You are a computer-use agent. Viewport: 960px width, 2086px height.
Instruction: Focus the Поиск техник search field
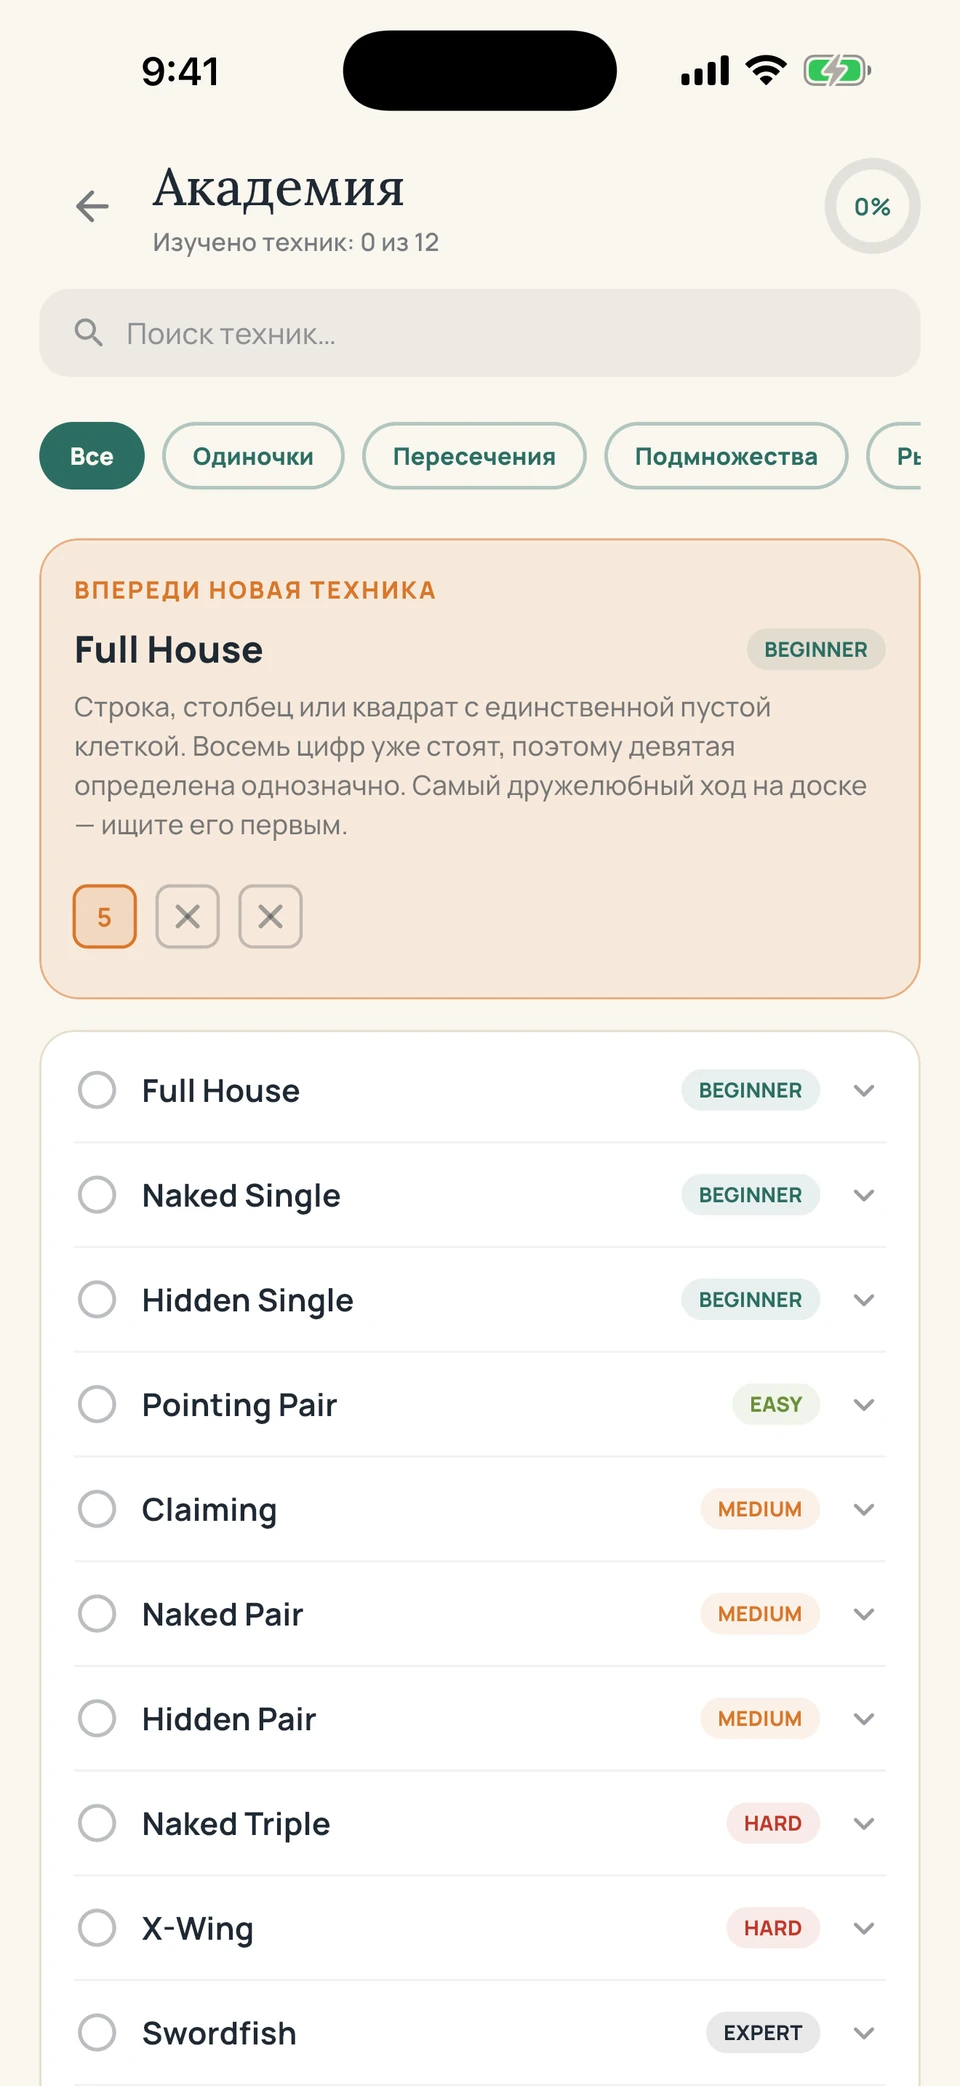click(x=480, y=333)
